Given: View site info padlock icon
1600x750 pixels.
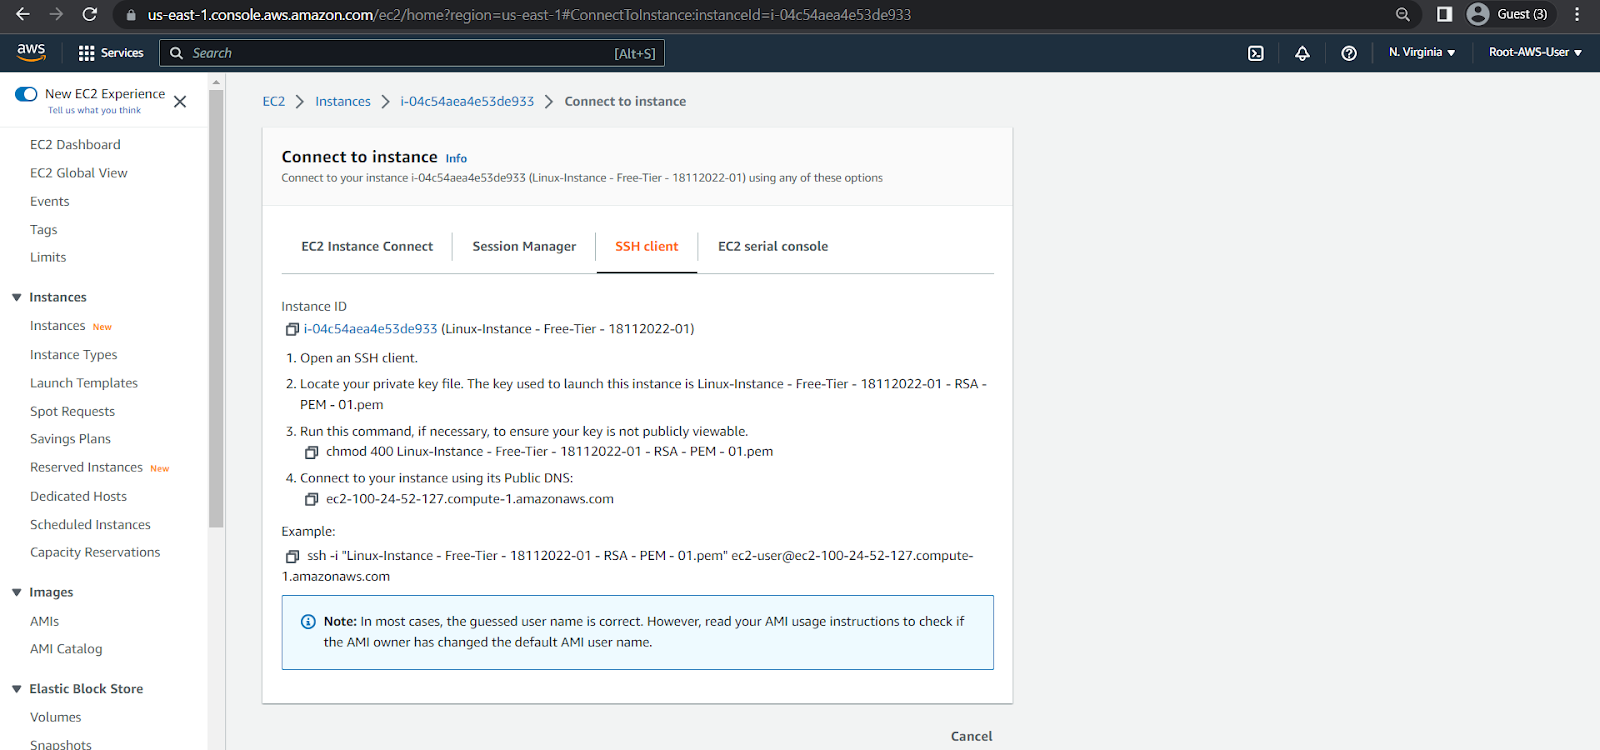Looking at the screenshot, I should [130, 15].
